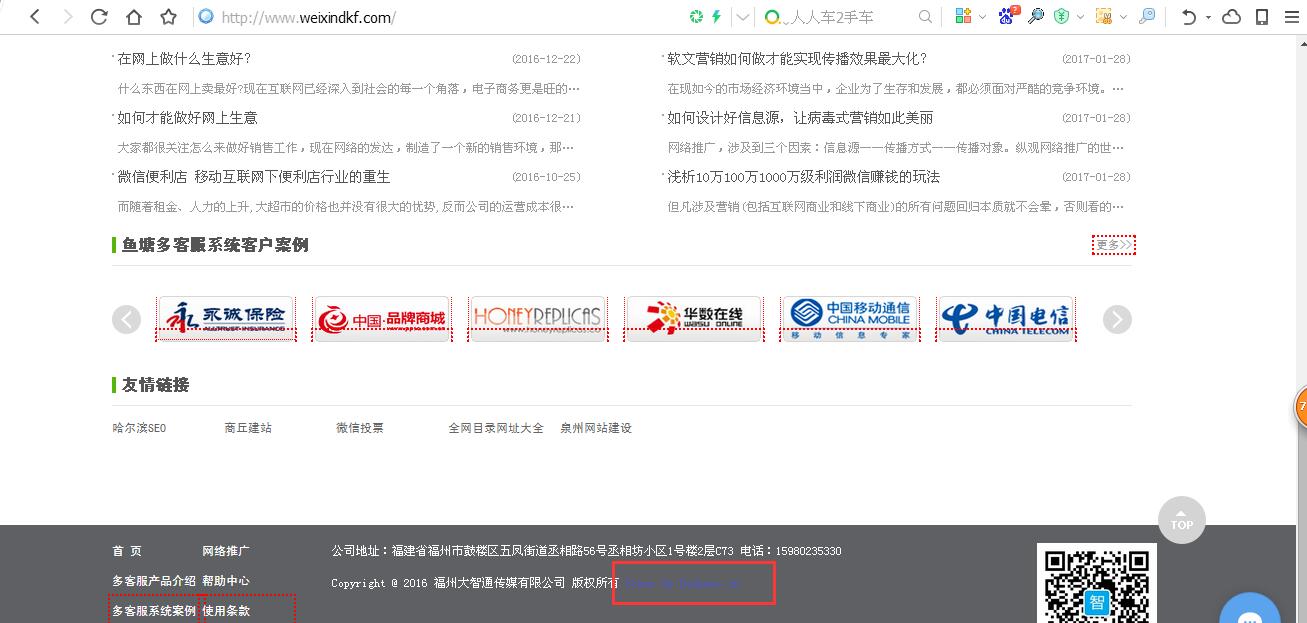Show next logos with carousel right arrow
The height and width of the screenshot is (623, 1307).
1117,319
